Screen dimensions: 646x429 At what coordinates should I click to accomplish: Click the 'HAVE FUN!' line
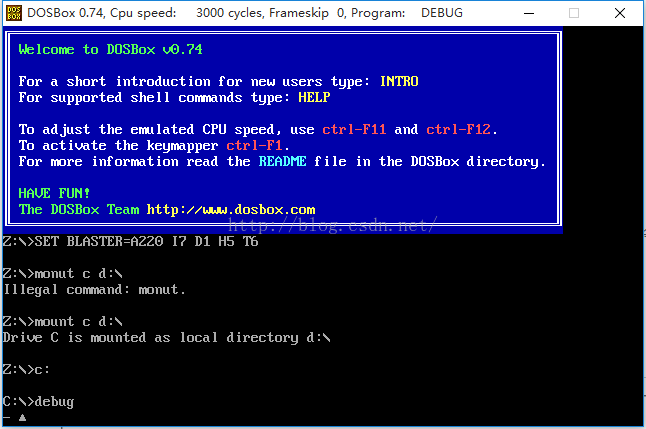54,193
